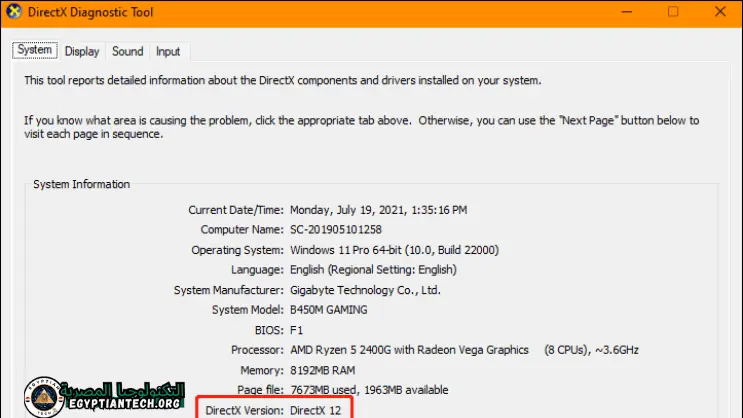This screenshot has height=418, width=743.
Task: Click computer name 'SC-201905101258'
Action: coord(336,230)
